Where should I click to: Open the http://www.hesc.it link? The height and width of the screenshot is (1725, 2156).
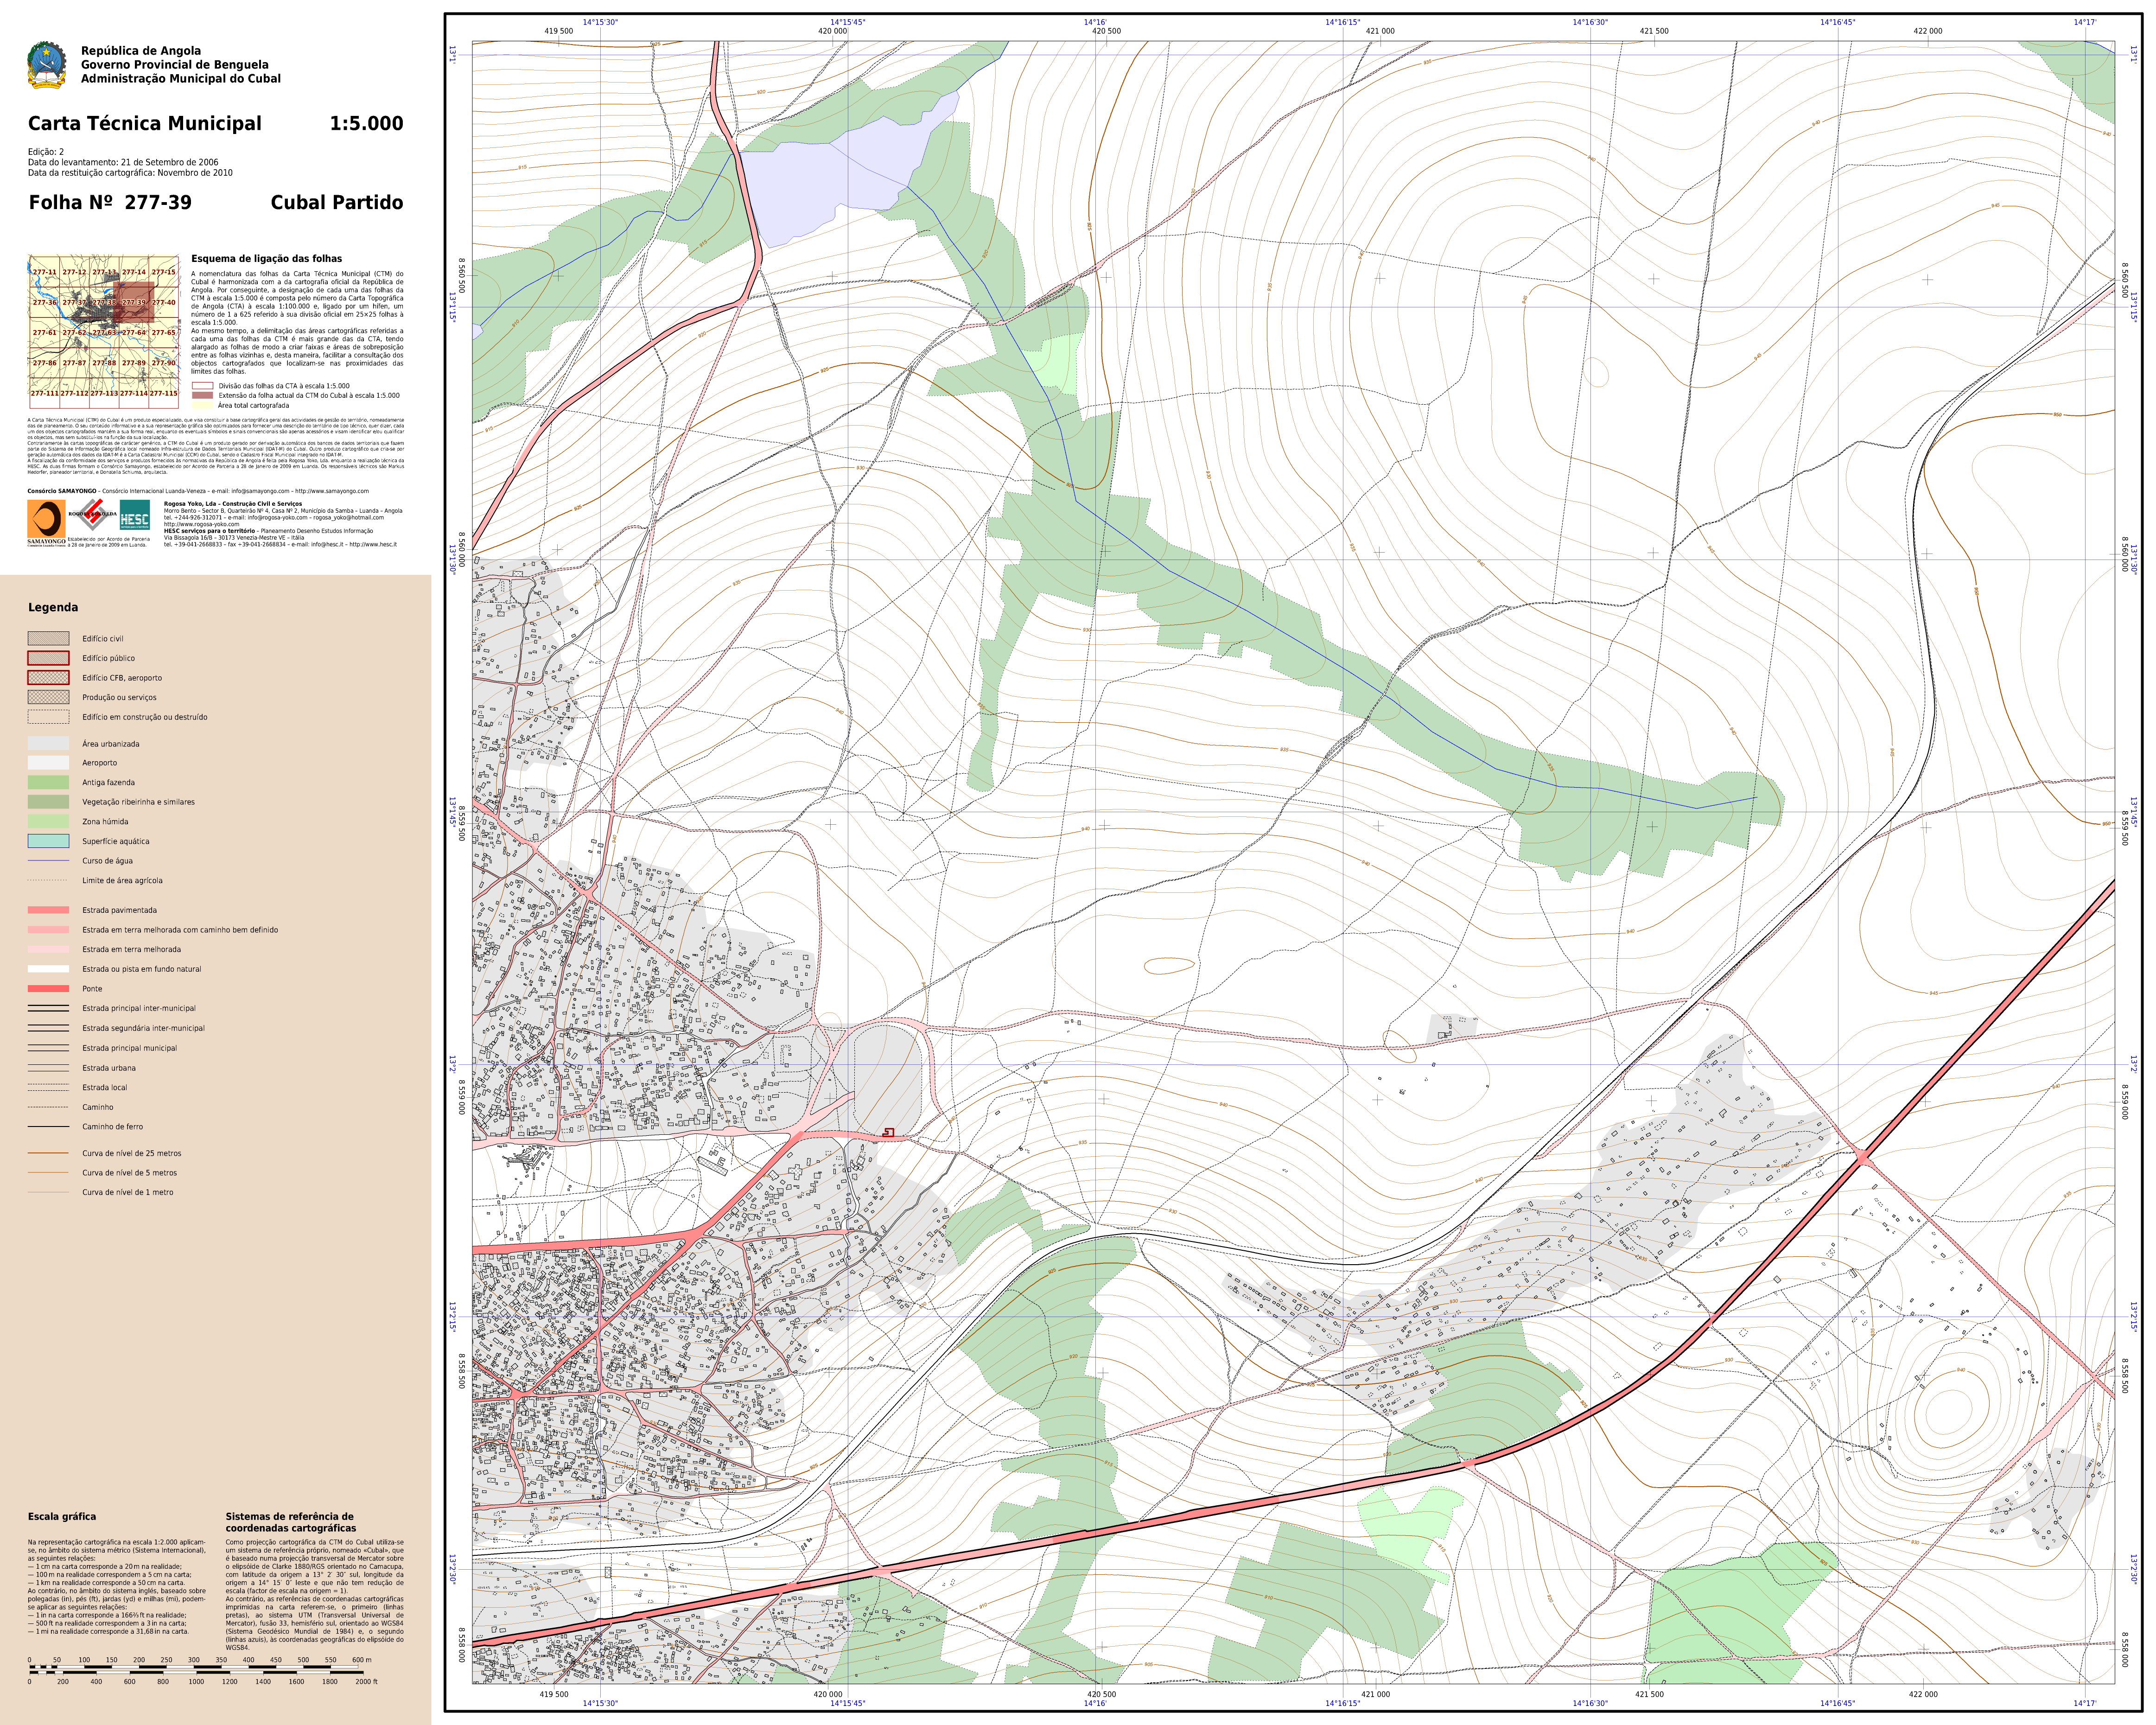tap(373, 545)
